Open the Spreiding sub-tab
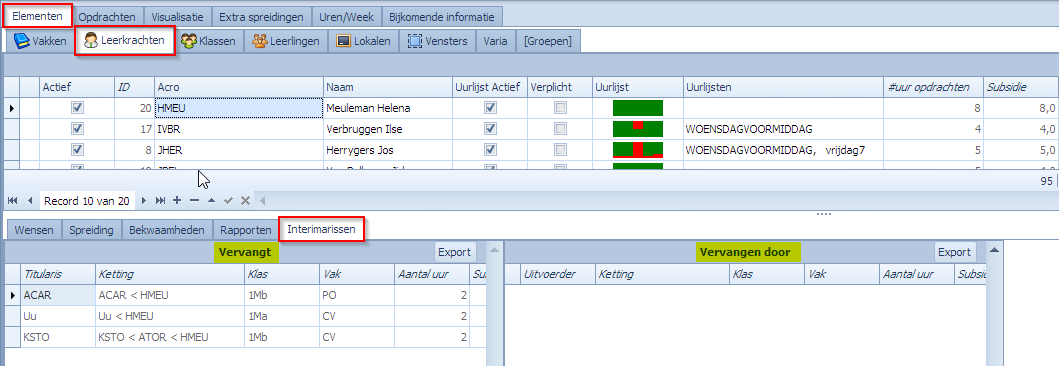Image resolution: width=1059 pixels, height=366 pixels. [x=91, y=230]
